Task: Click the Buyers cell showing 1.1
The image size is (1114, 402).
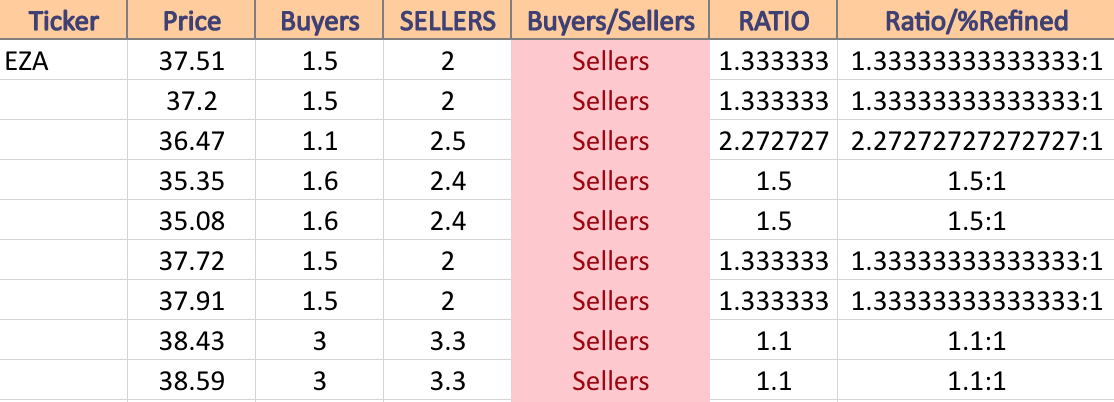Action: tap(319, 141)
